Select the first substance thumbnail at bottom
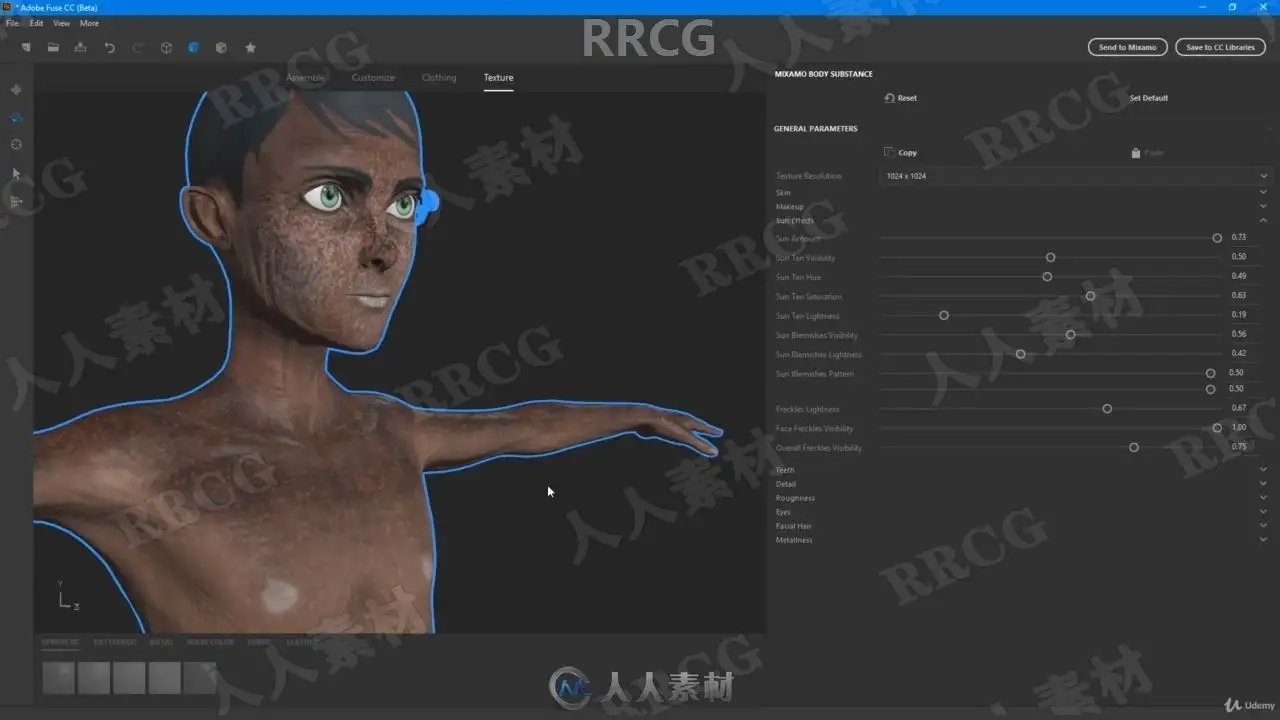The image size is (1280, 720). click(x=59, y=677)
